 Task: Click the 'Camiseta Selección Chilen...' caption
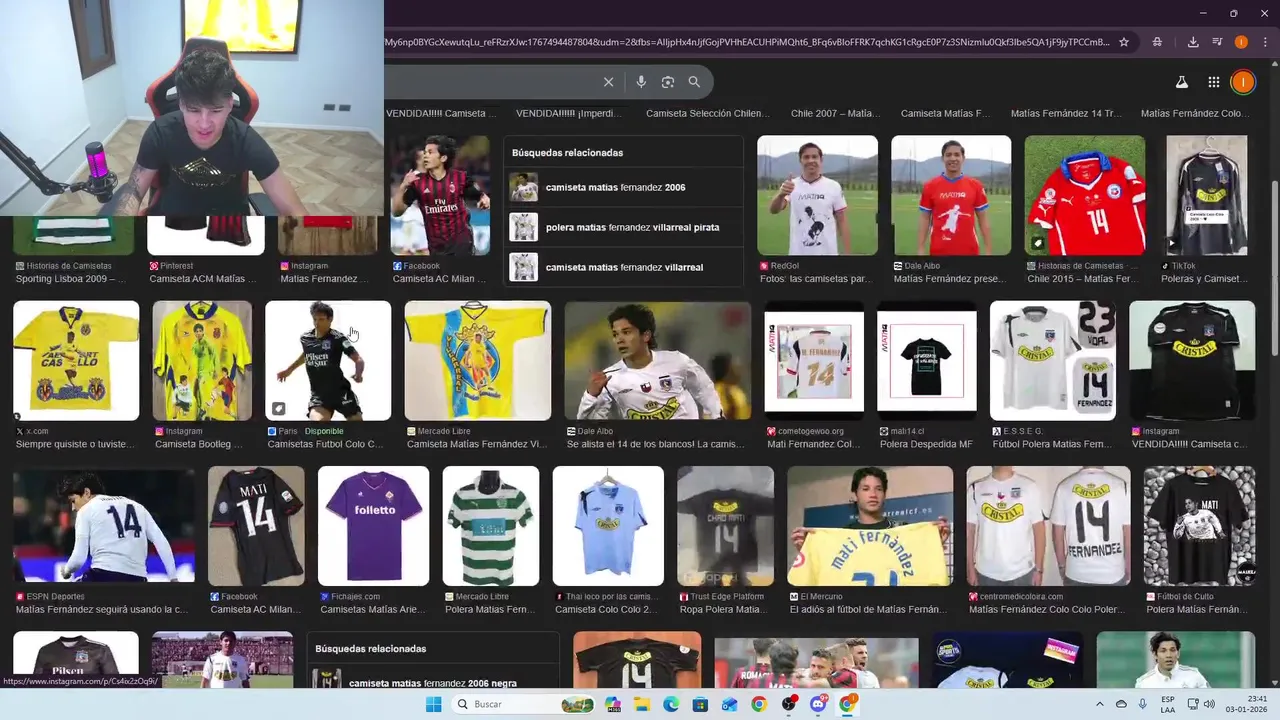click(707, 114)
